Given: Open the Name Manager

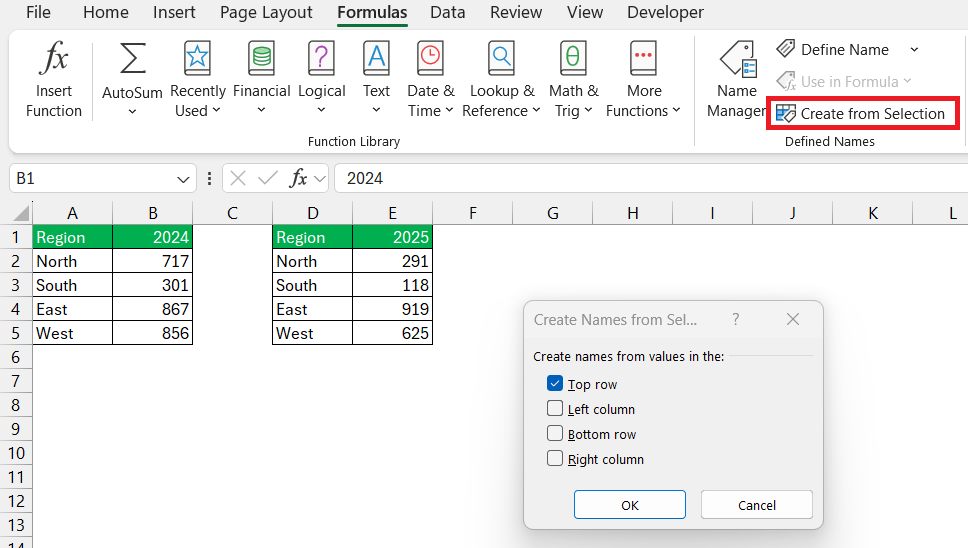Looking at the screenshot, I should pos(736,80).
